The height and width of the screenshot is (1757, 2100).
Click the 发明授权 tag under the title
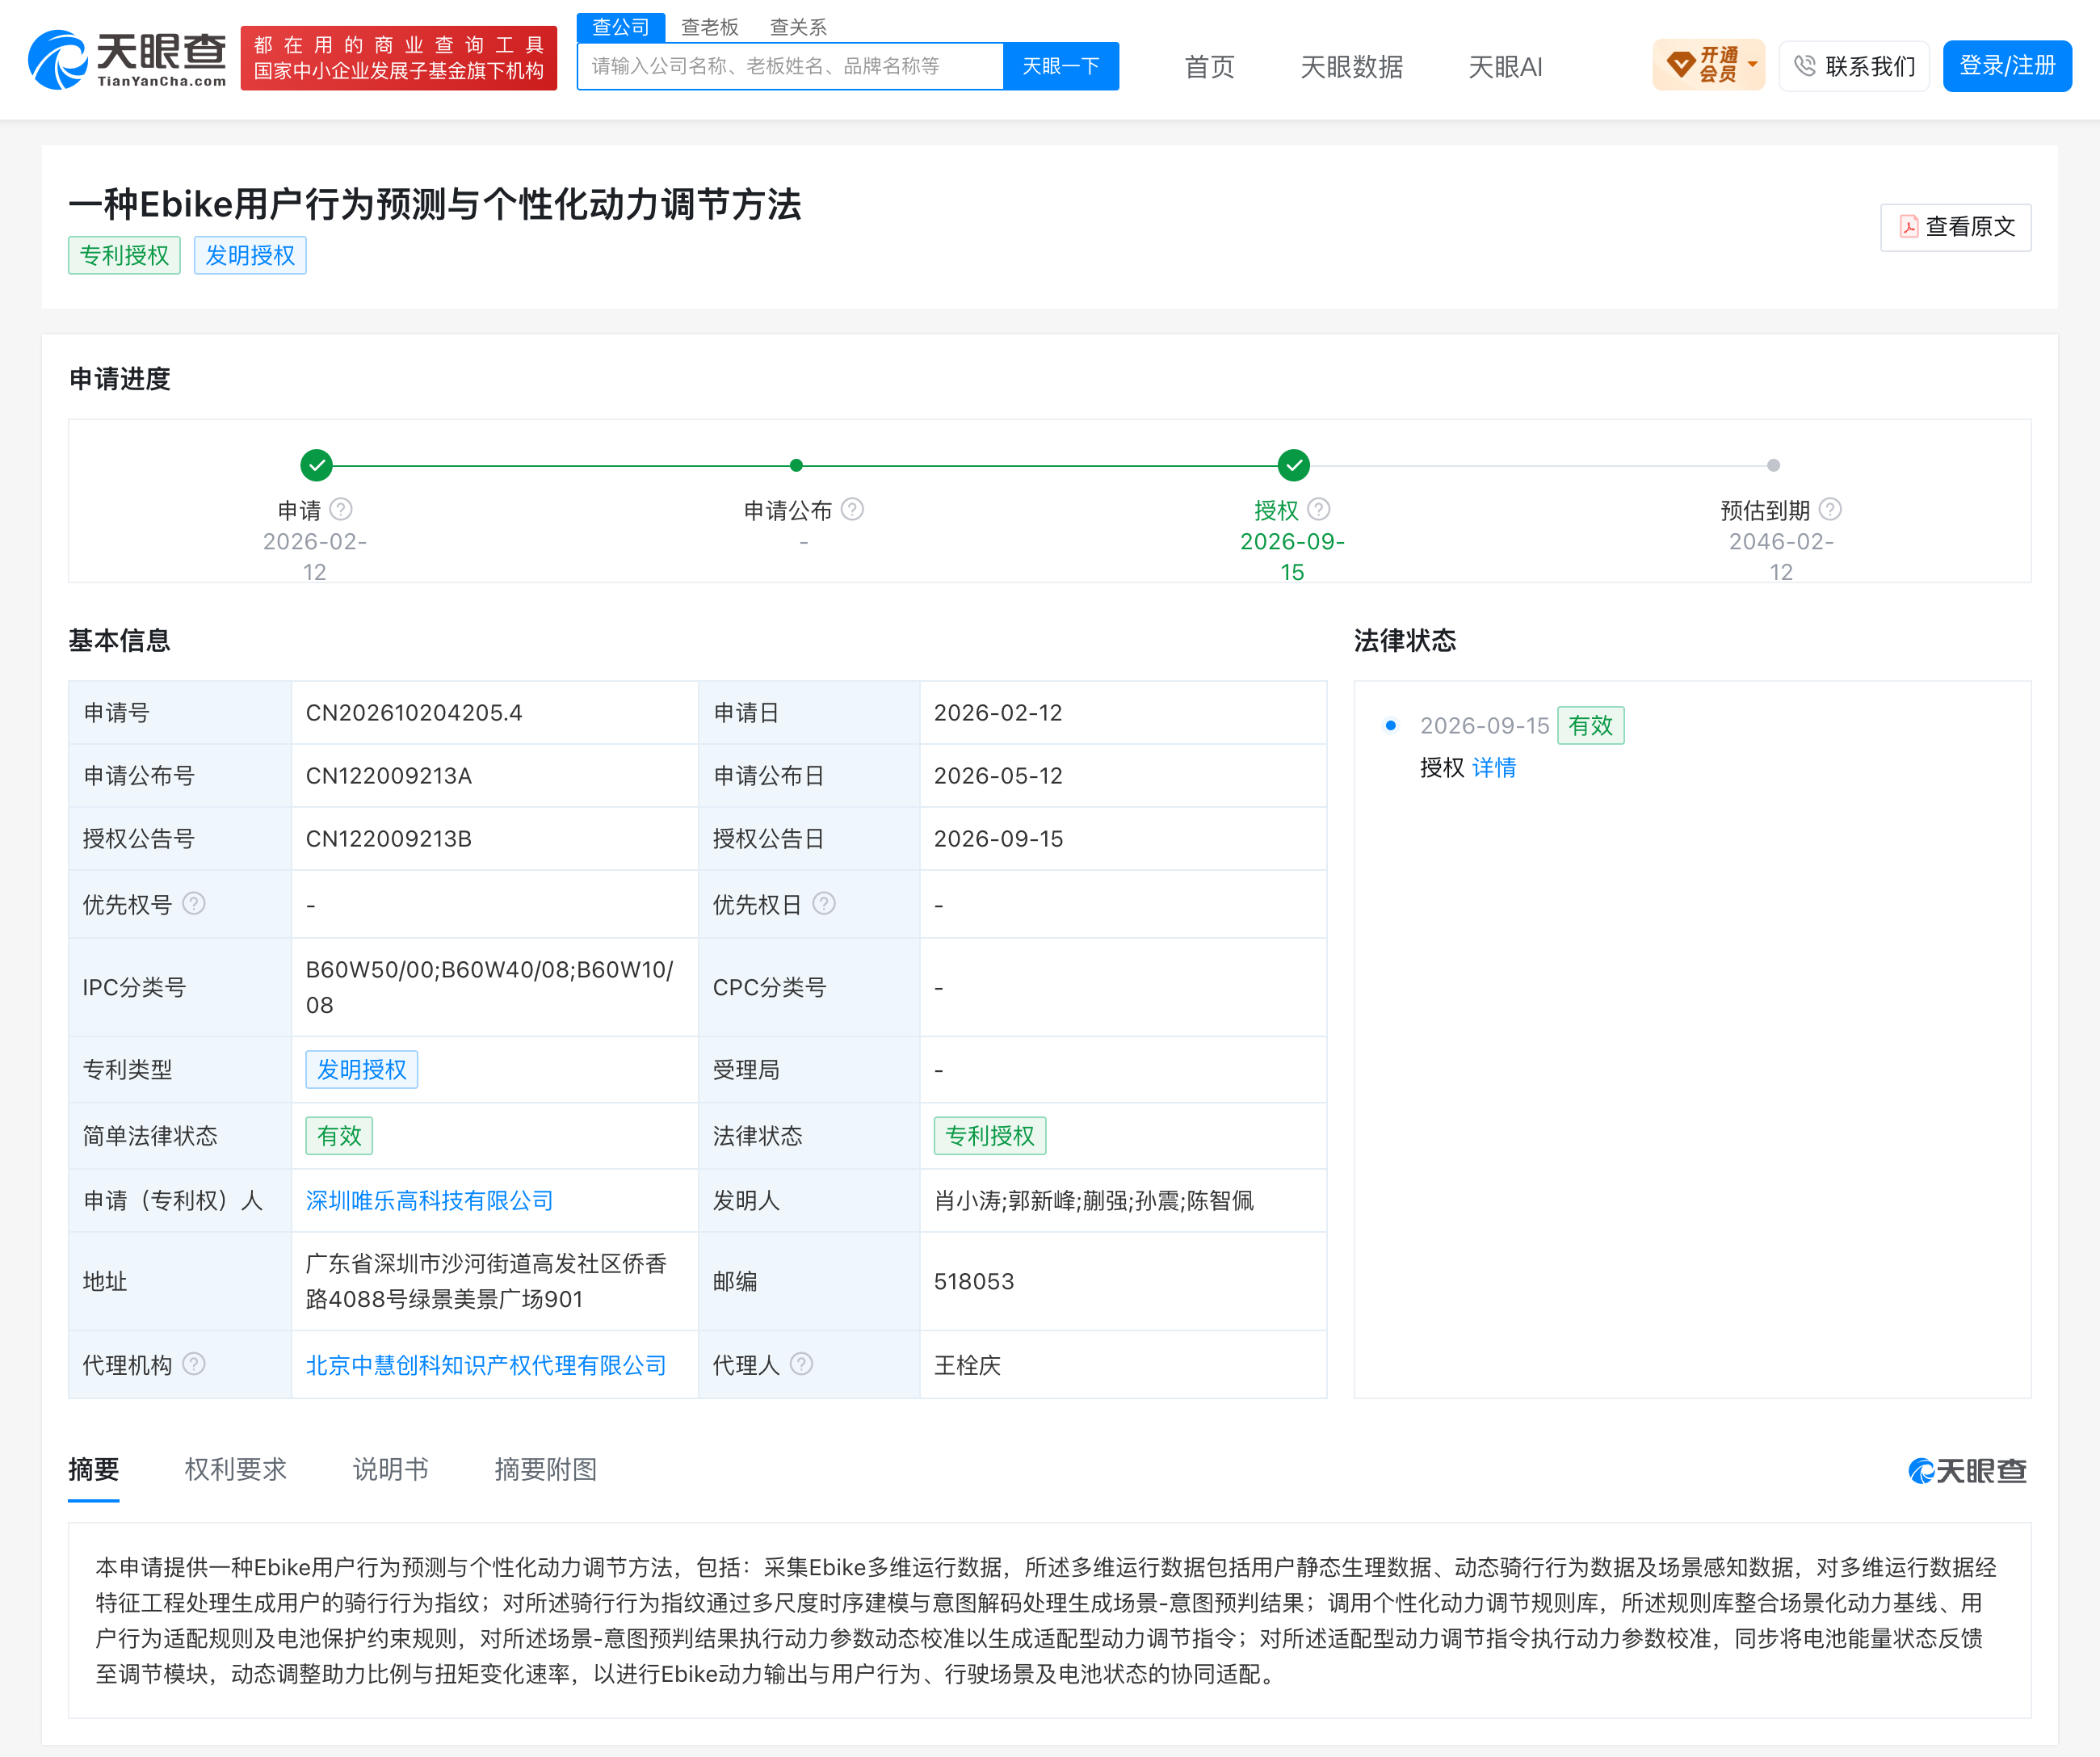tap(250, 255)
